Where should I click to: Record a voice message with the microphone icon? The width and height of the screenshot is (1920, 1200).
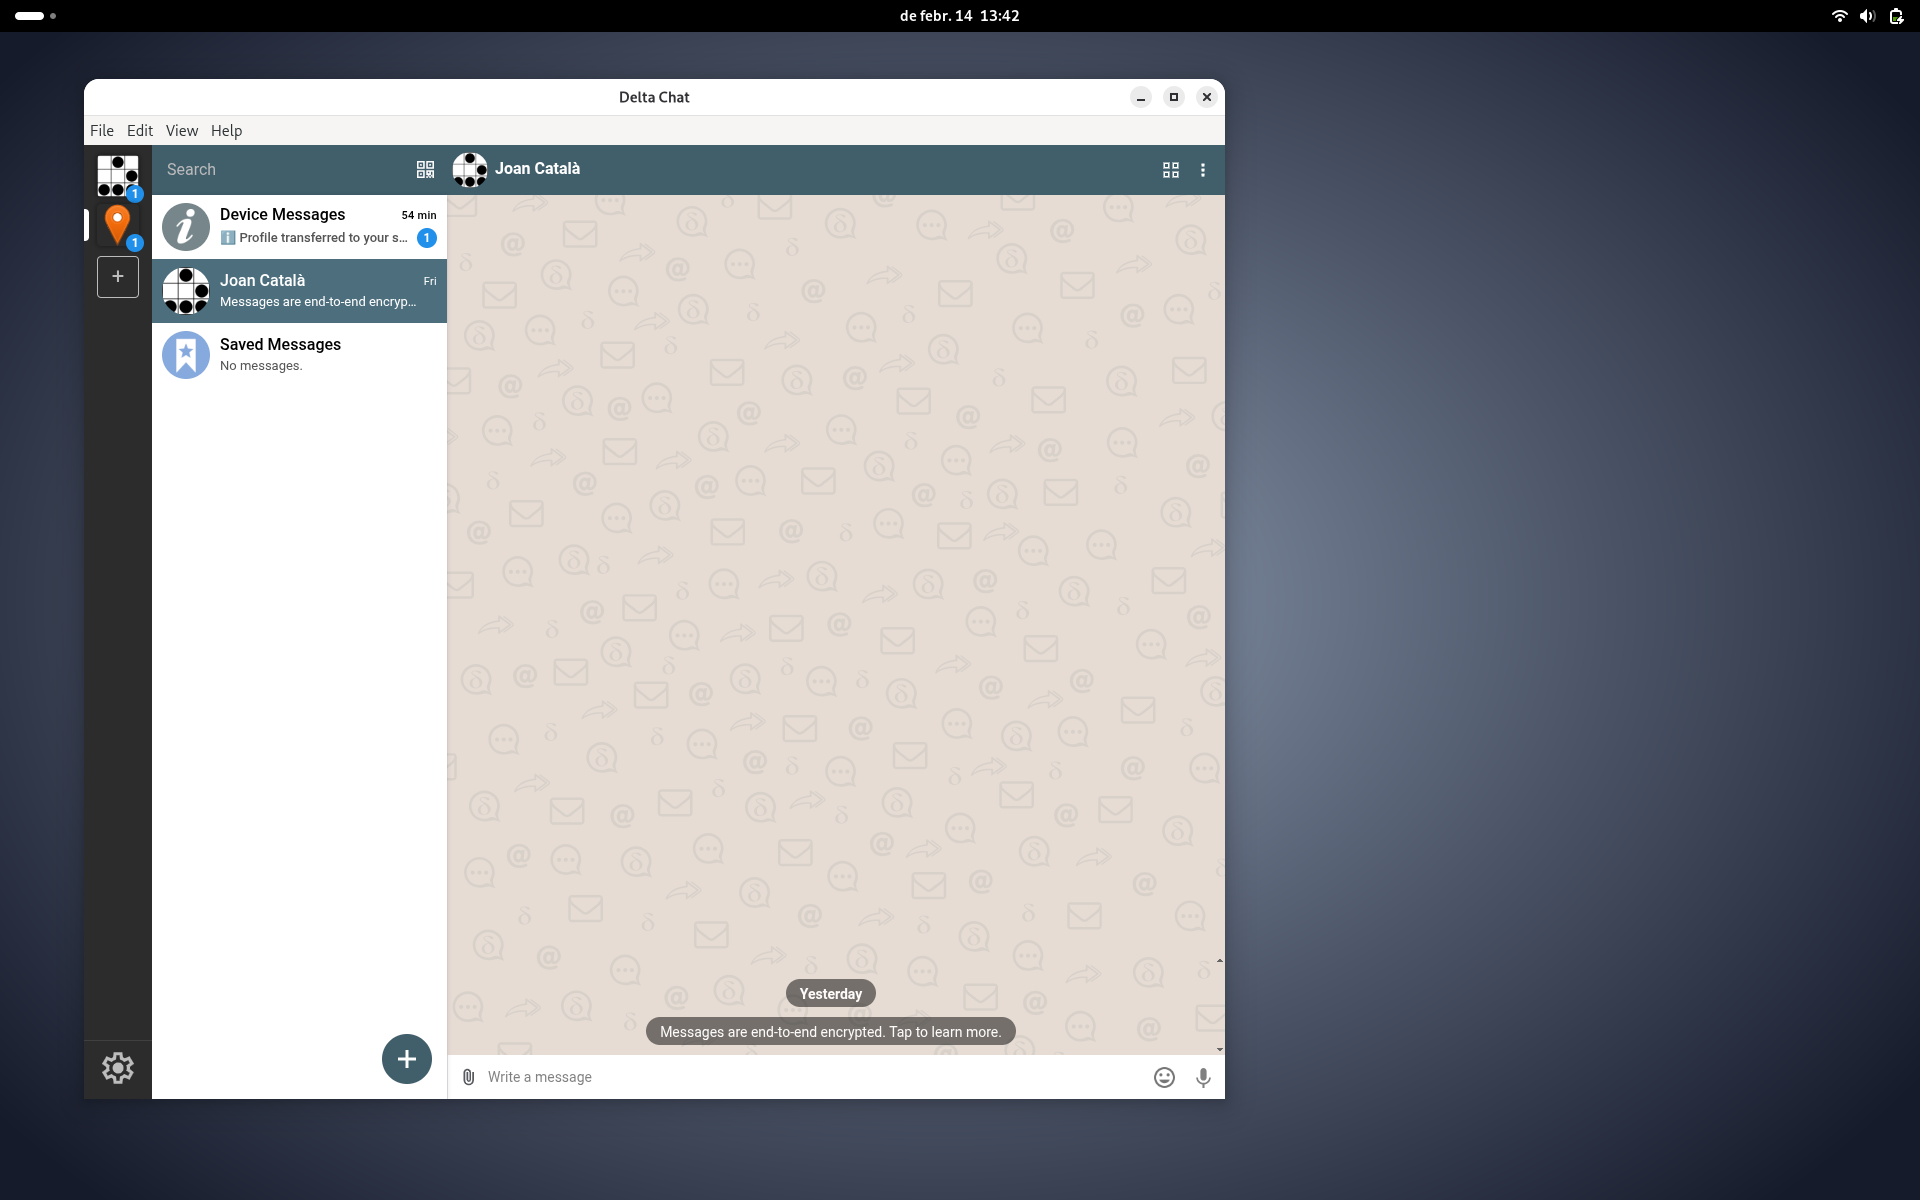pyautogui.click(x=1202, y=1077)
